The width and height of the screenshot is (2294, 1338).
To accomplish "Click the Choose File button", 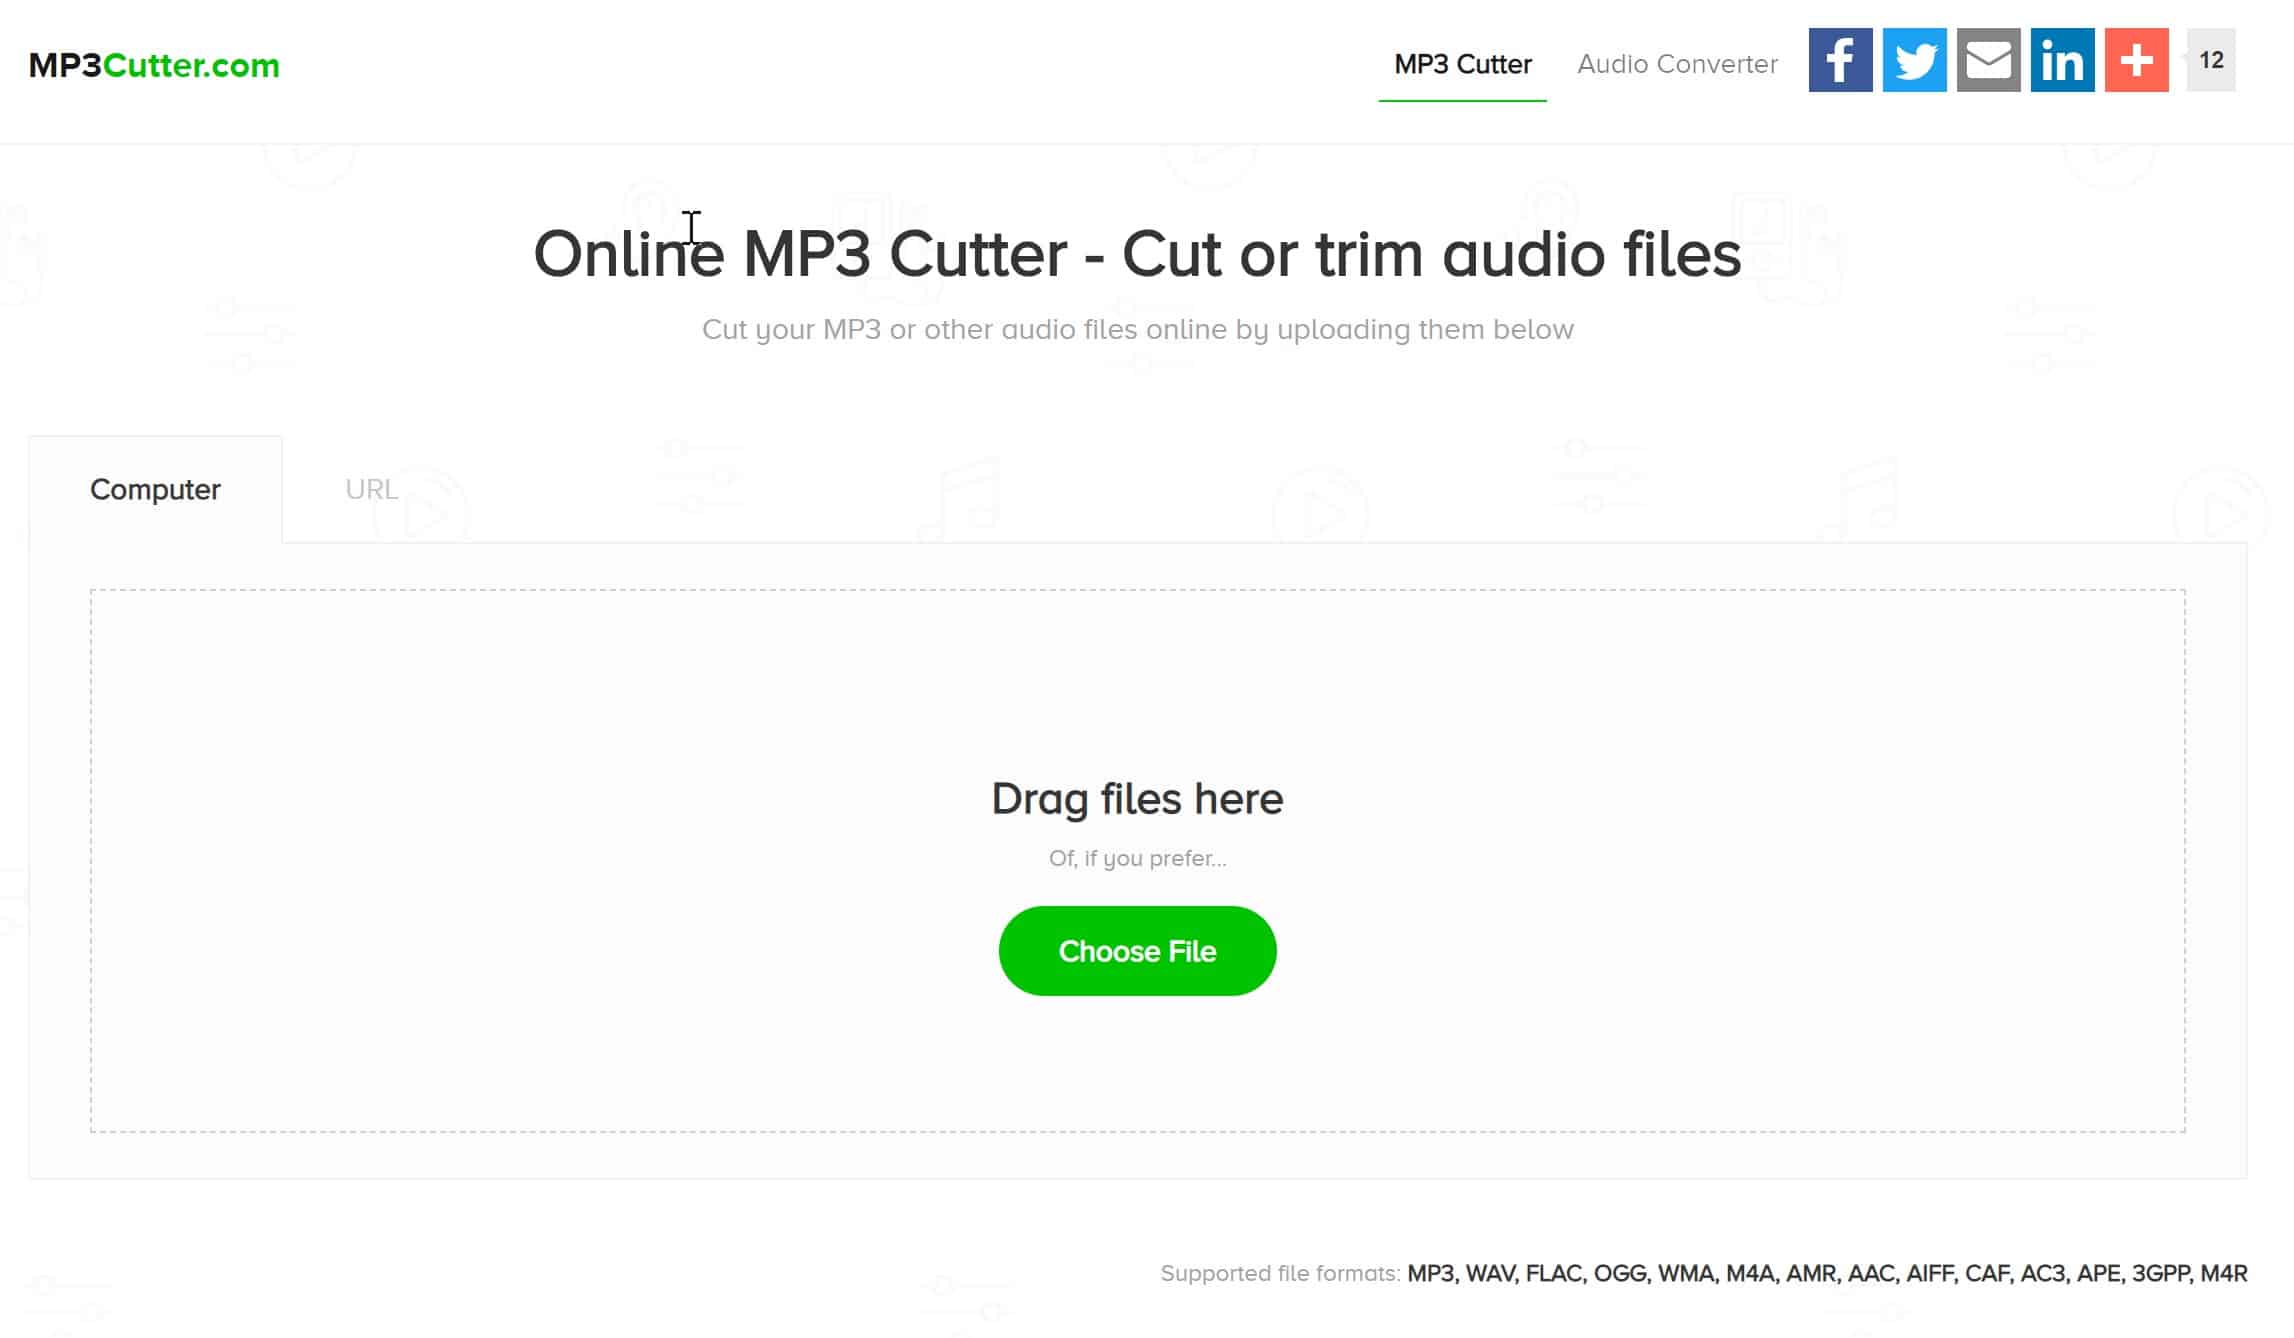I will [x=1137, y=951].
